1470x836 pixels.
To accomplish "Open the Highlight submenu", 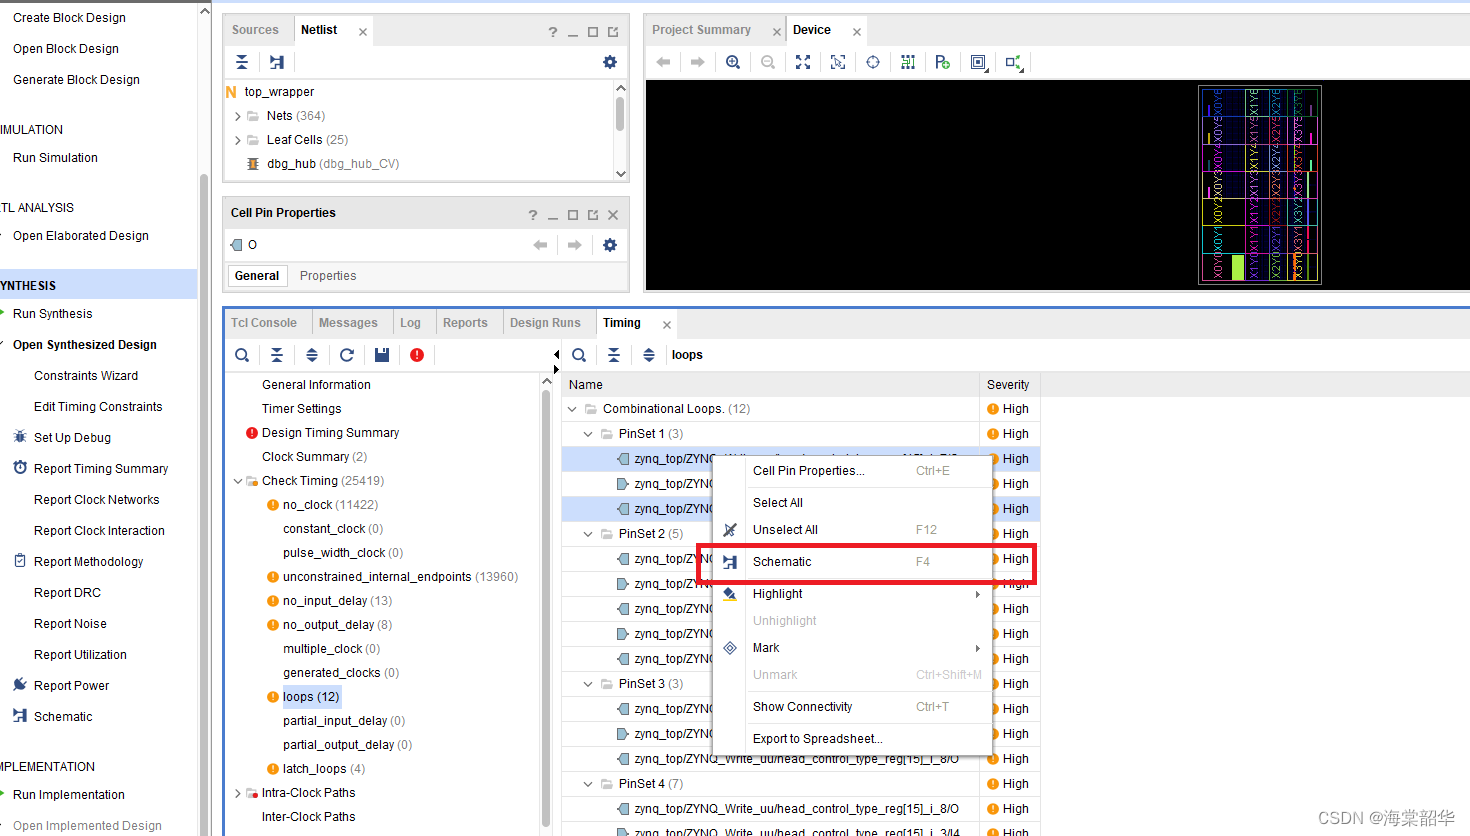I will point(852,594).
